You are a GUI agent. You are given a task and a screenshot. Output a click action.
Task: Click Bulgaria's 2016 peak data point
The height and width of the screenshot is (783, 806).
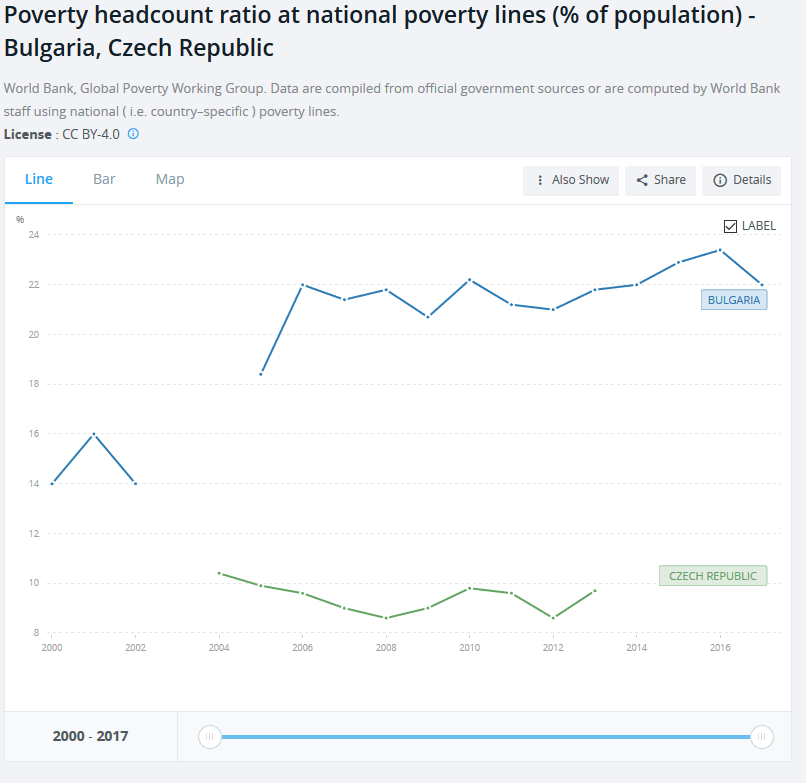pos(720,250)
